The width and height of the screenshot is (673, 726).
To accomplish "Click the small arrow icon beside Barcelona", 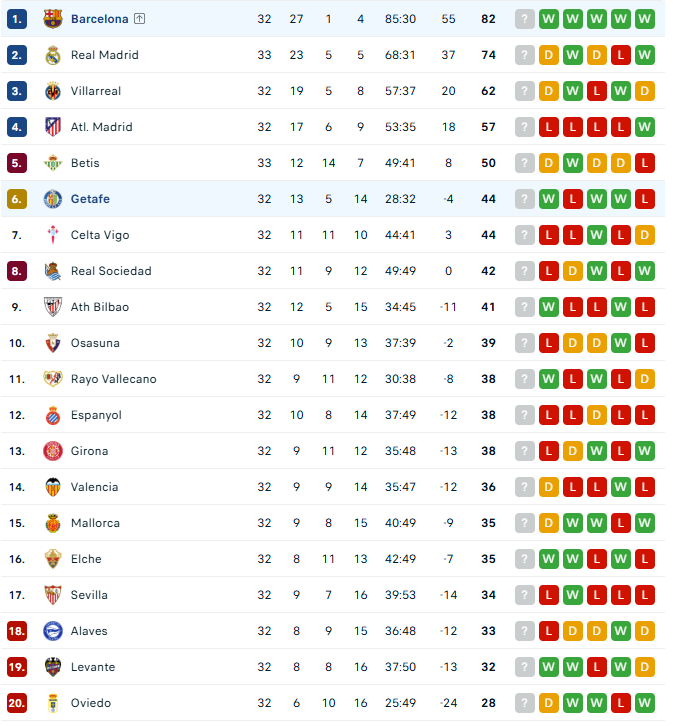I will coord(139,19).
